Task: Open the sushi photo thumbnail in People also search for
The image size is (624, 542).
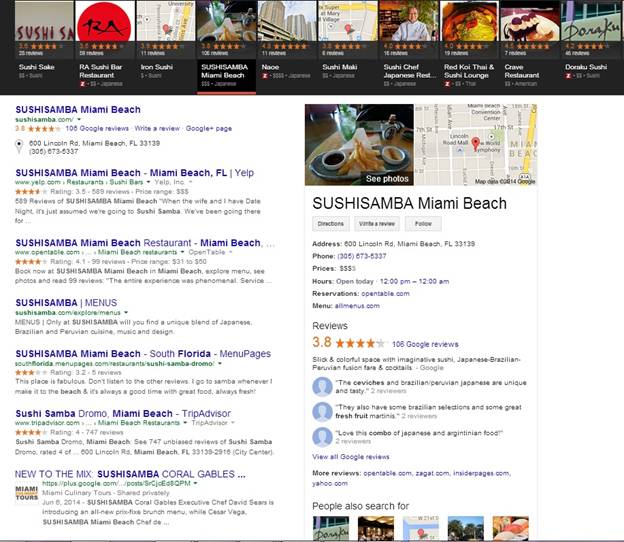Action: coord(511,528)
